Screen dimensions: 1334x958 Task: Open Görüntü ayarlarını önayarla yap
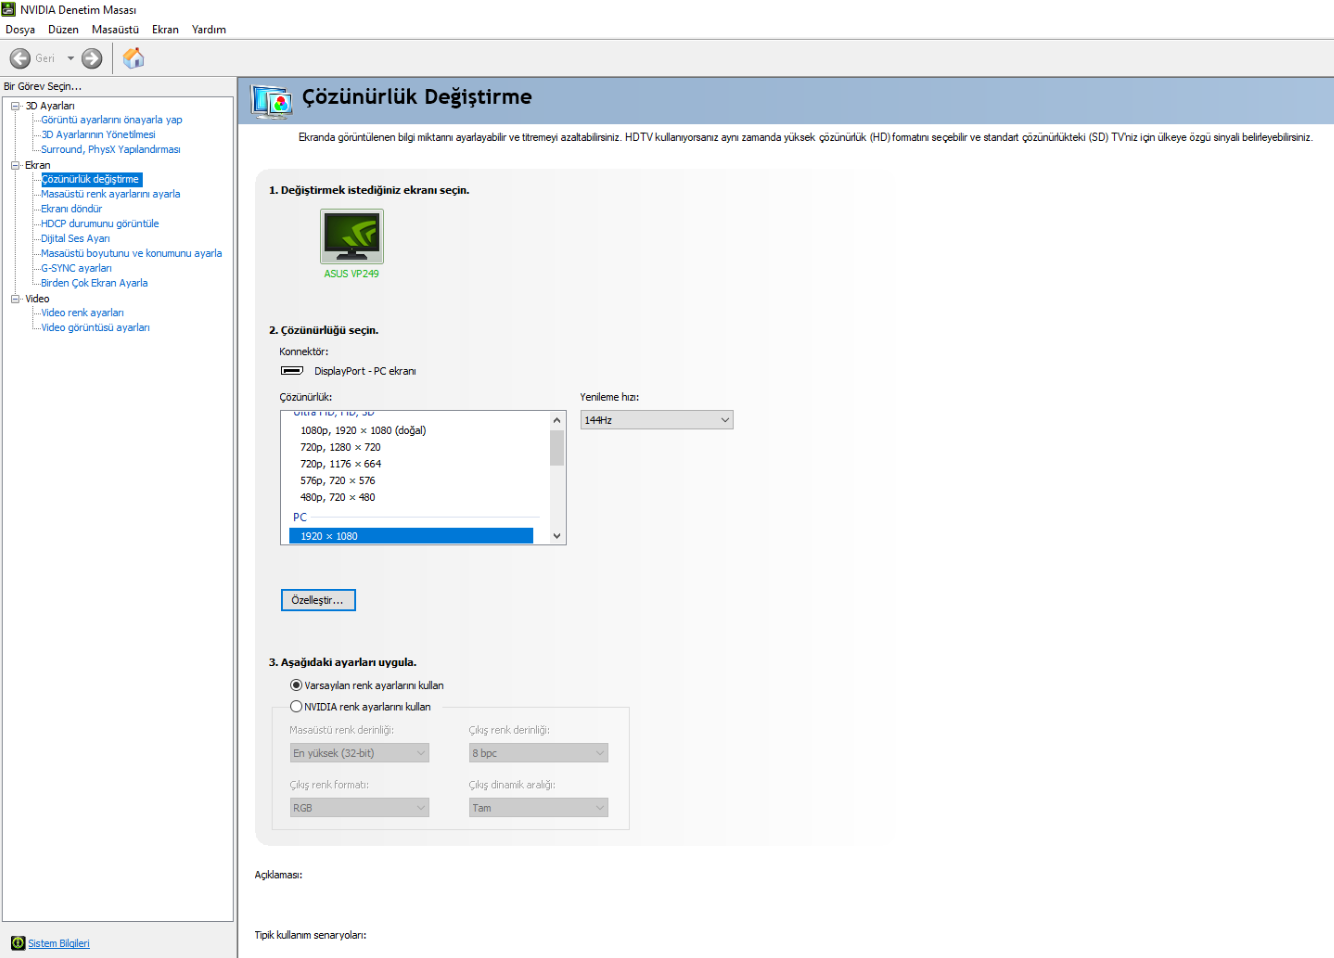111,120
